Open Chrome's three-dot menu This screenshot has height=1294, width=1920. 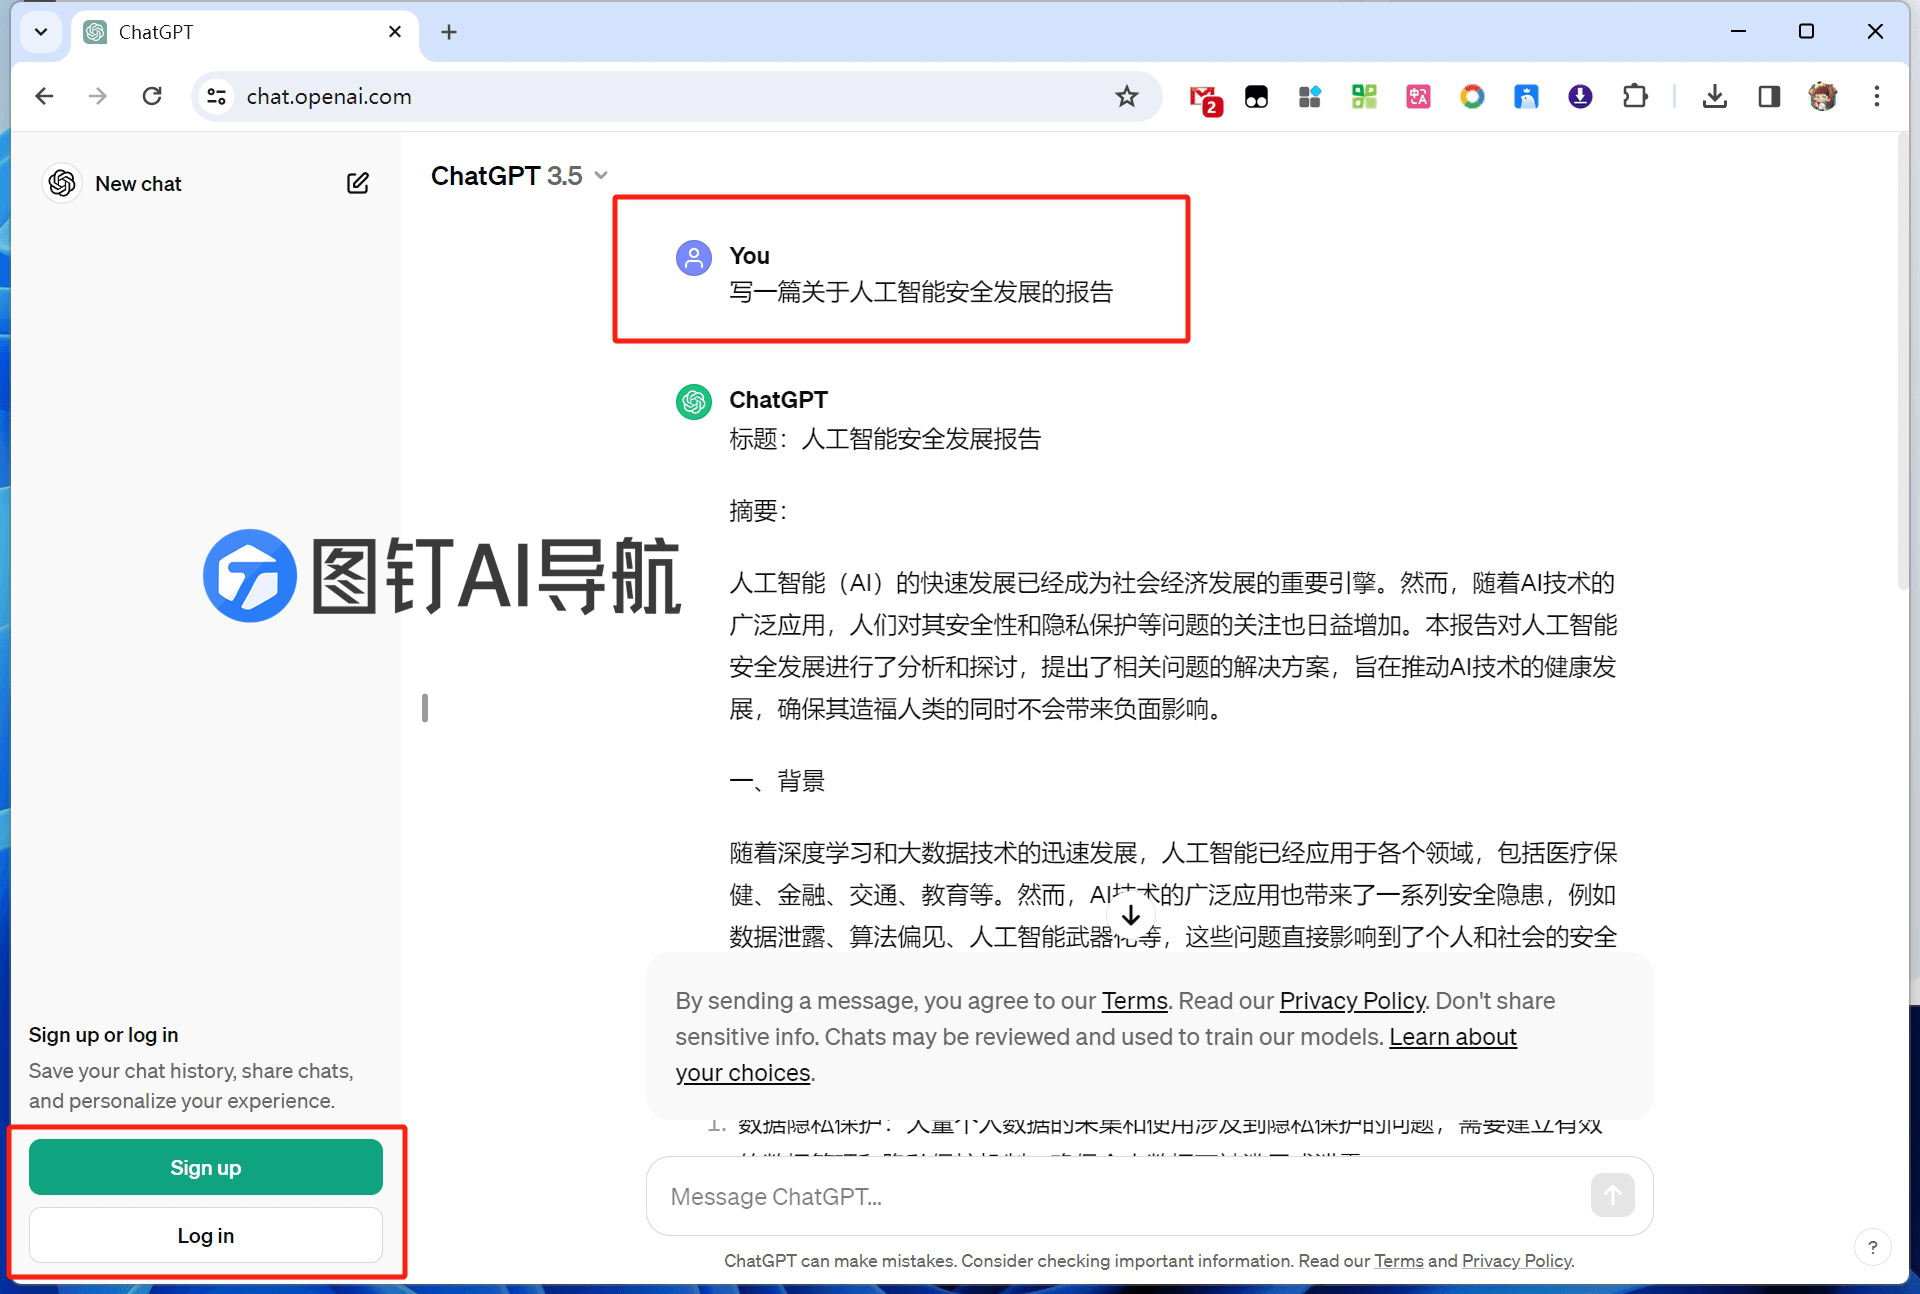click(x=1878, y=96)
